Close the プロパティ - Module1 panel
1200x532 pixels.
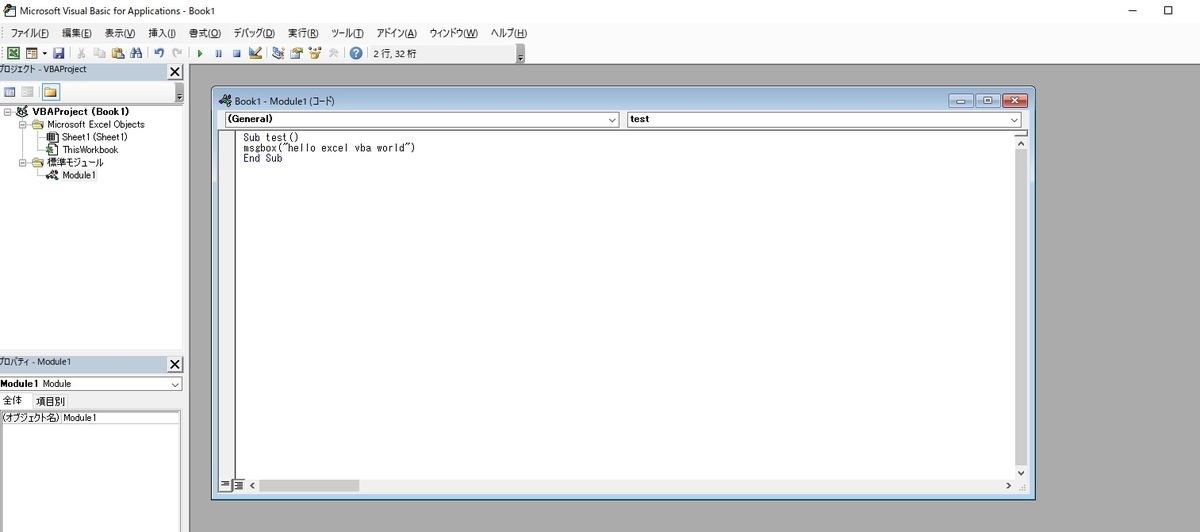click(x=175, y=364)
